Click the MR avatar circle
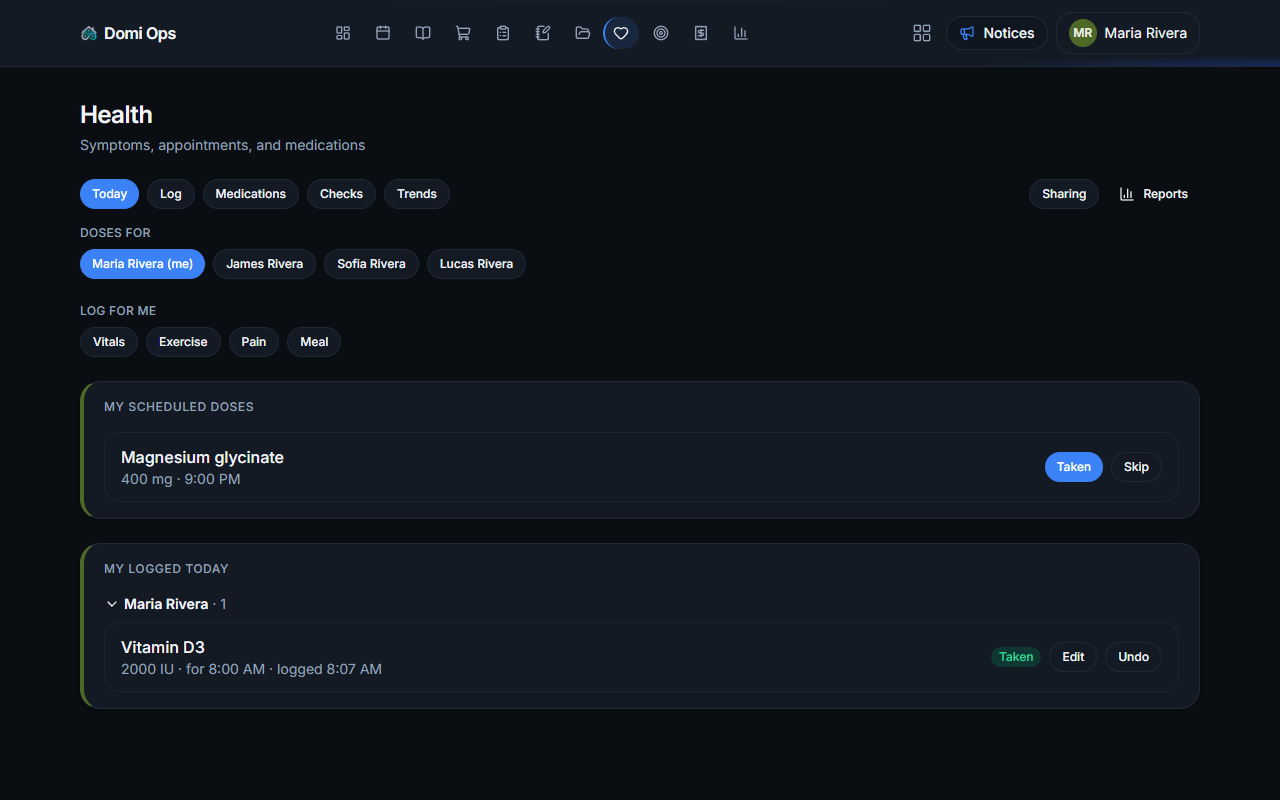The image size is (1280, 800). click(x=1083, y=33)
